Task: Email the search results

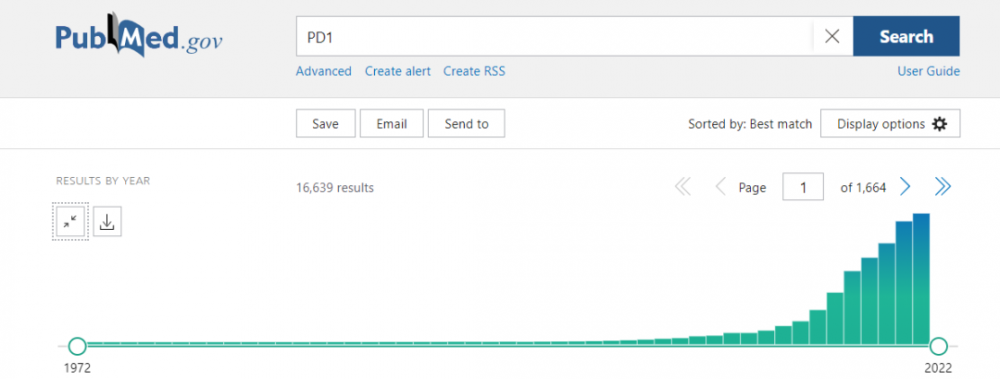Action: point(392,124)
